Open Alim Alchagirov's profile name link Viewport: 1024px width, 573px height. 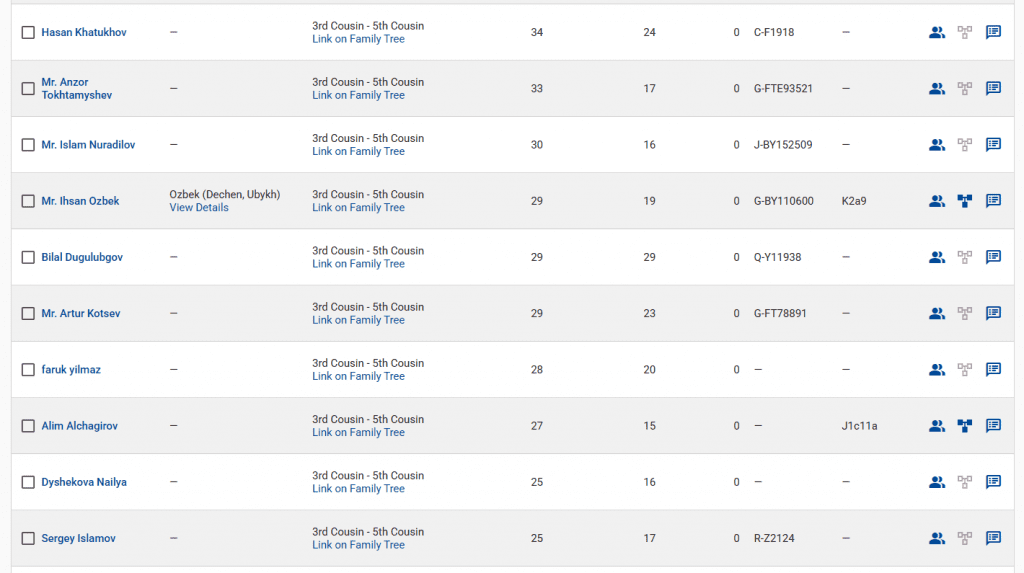pos(79,426)
